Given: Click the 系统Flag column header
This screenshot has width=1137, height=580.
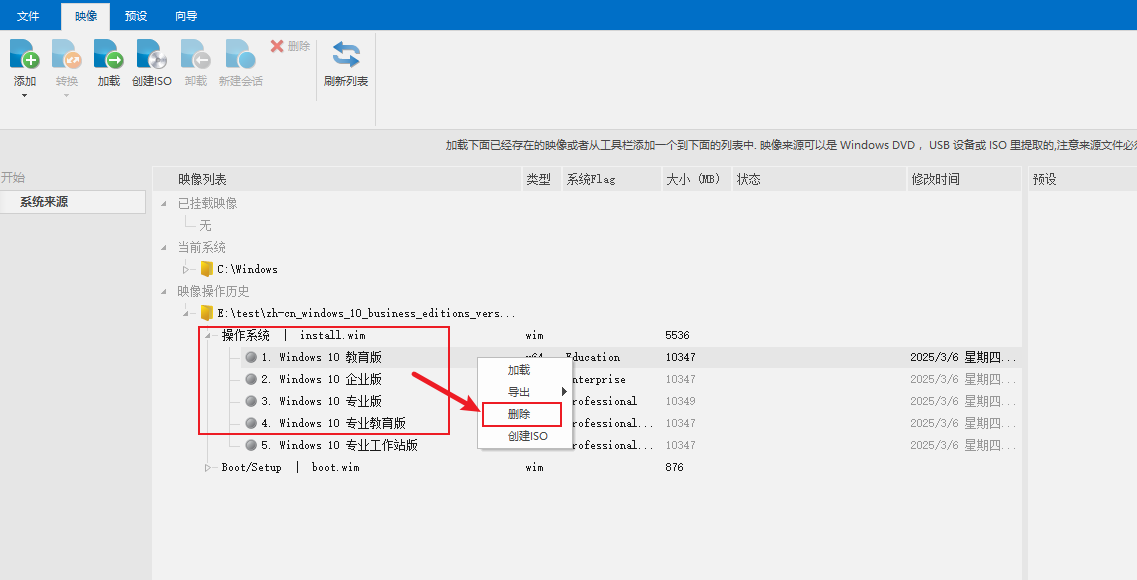Looking at the screenshot, I should (x=611, y=179).
